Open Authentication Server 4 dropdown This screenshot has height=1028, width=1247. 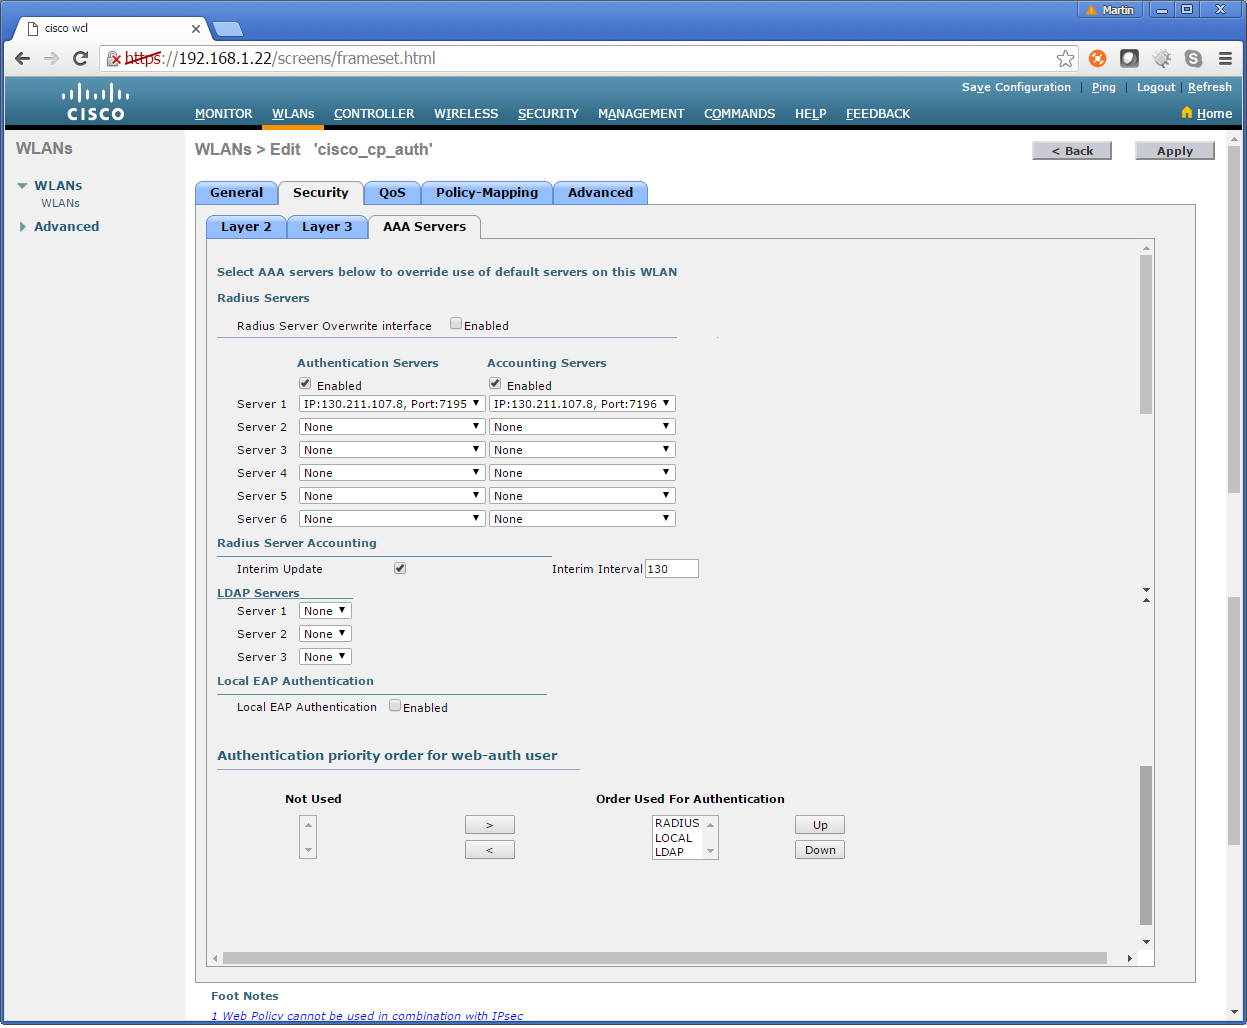(x=392, y=473)
